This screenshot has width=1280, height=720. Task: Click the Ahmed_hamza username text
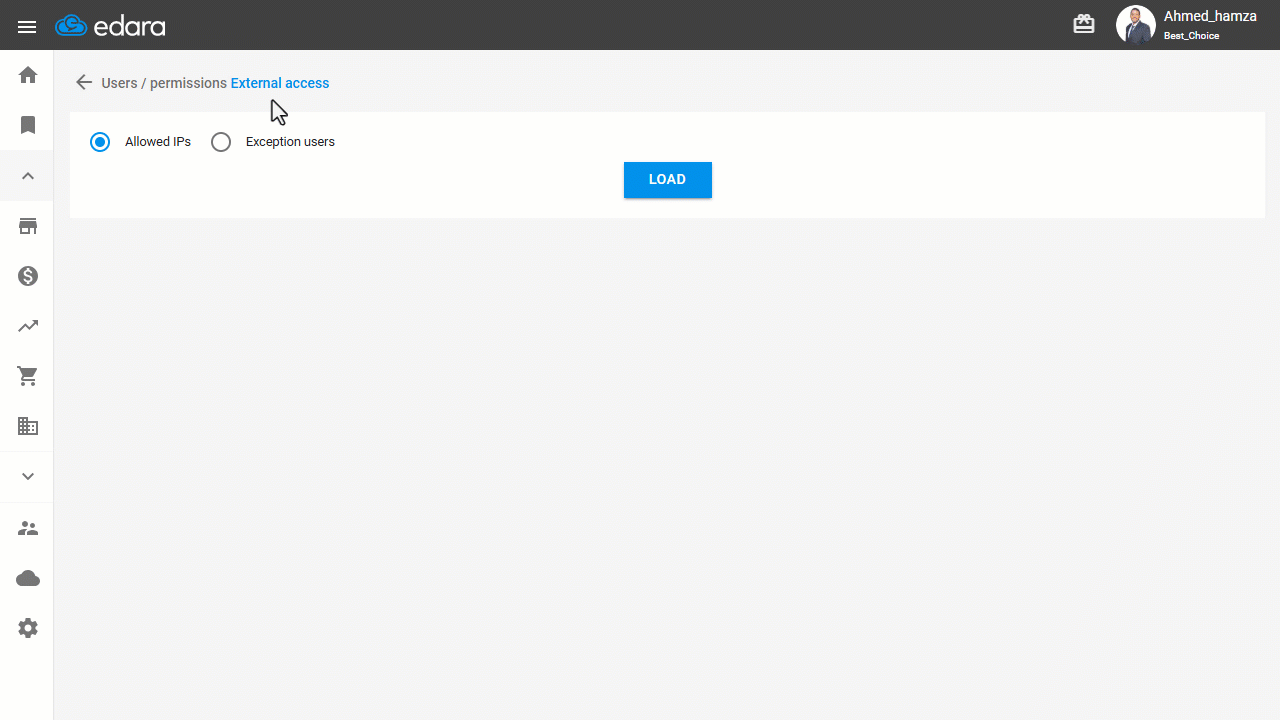click(x=1210, y=16)
